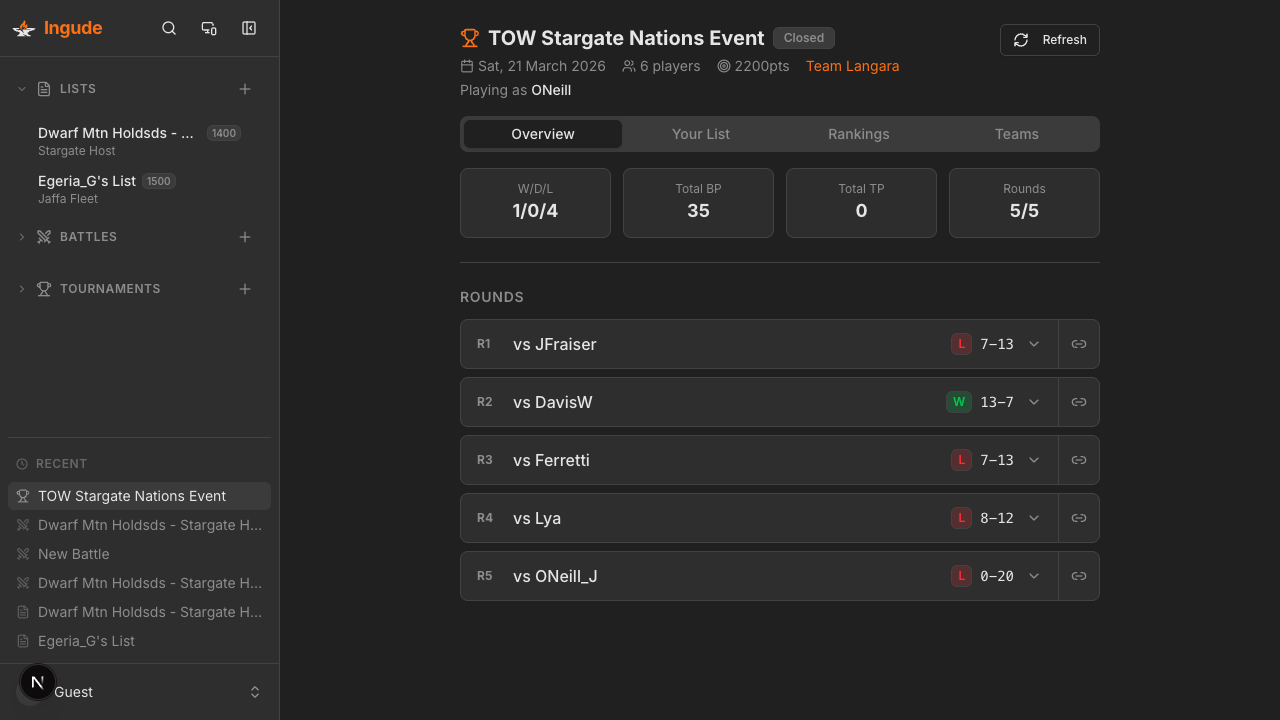Expand the BATTLES section chevron
This screenshot has height=720, width=1280.
[x=21, y=236]
